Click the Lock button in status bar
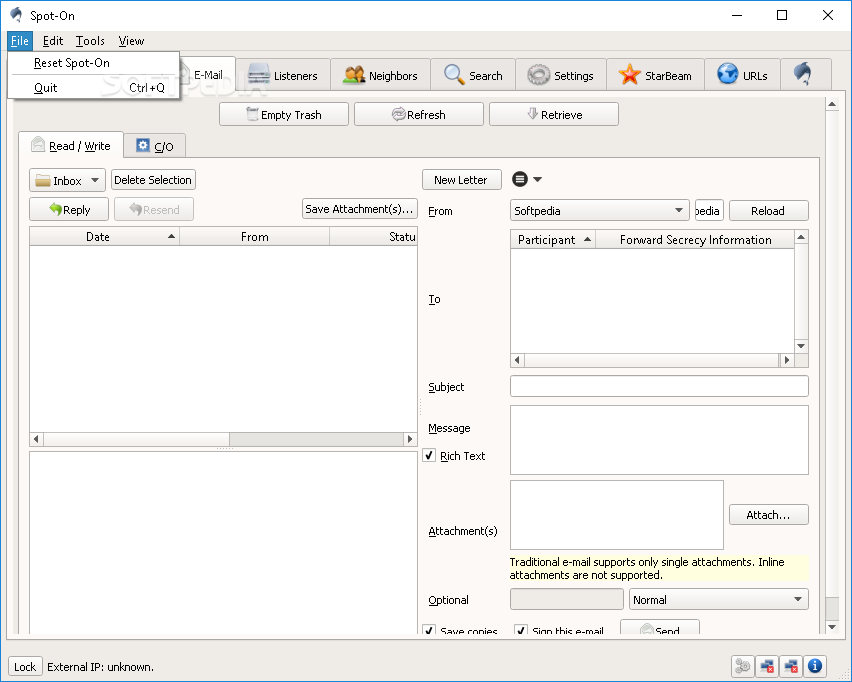 coord(25,666)
